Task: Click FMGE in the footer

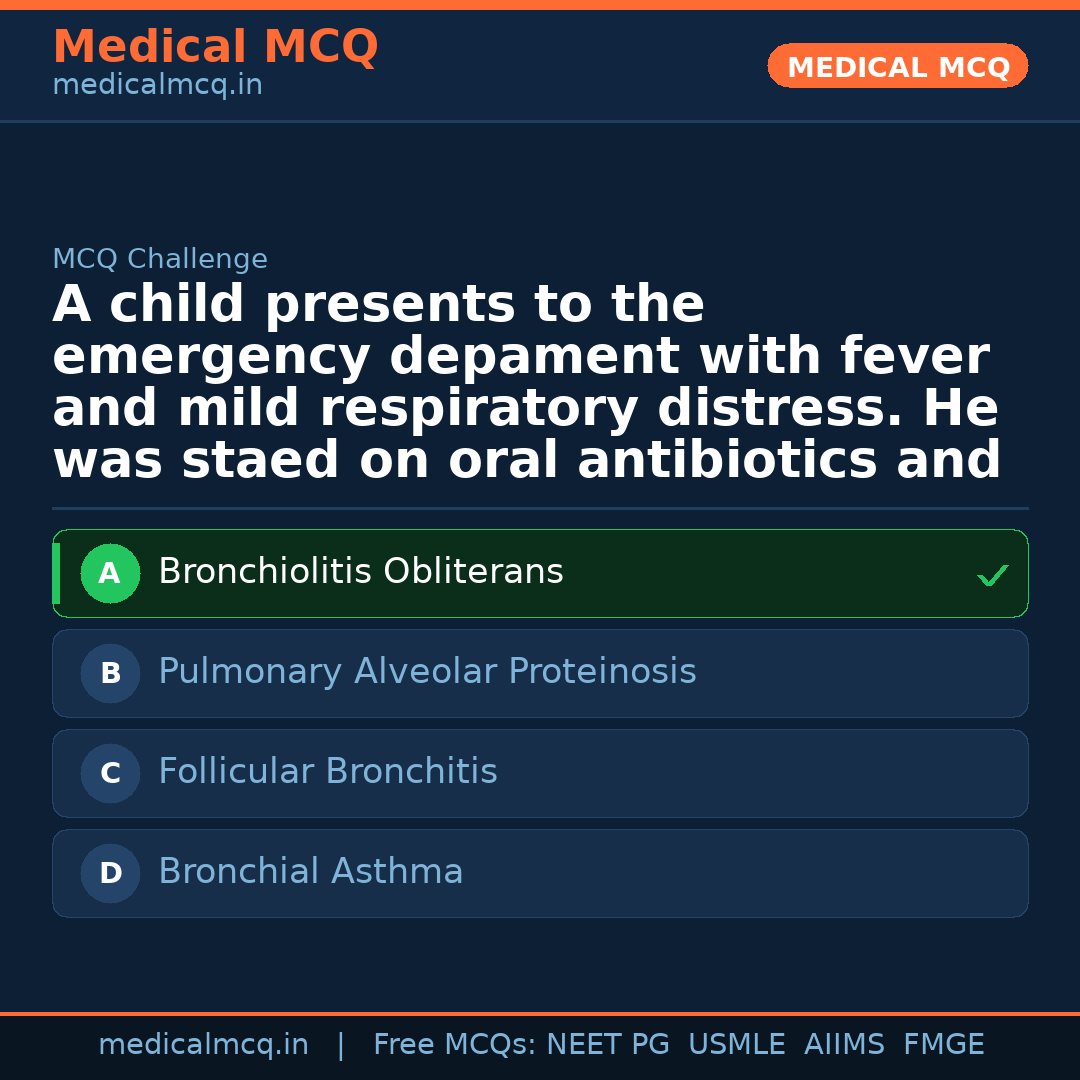Action: pos(943,1045)
